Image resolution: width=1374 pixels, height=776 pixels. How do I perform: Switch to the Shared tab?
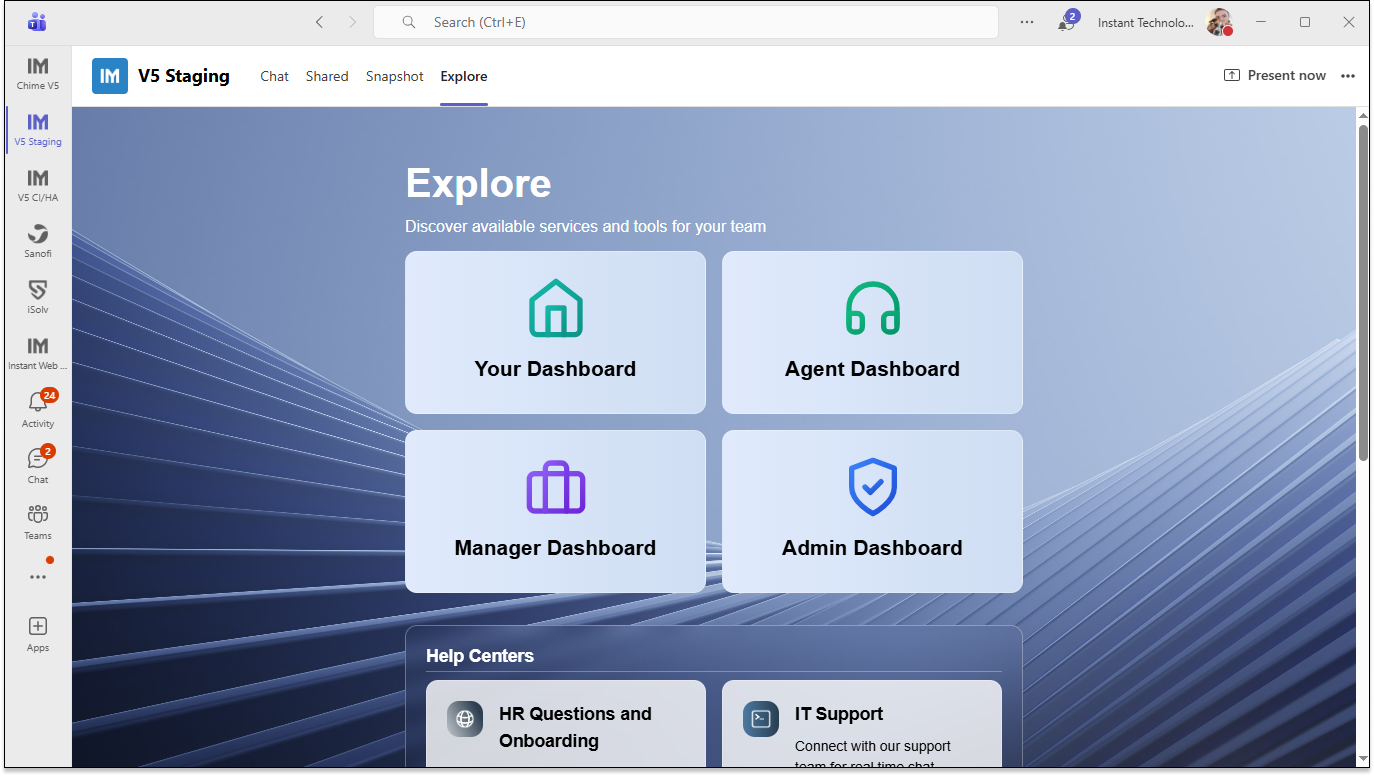[327, 76]
